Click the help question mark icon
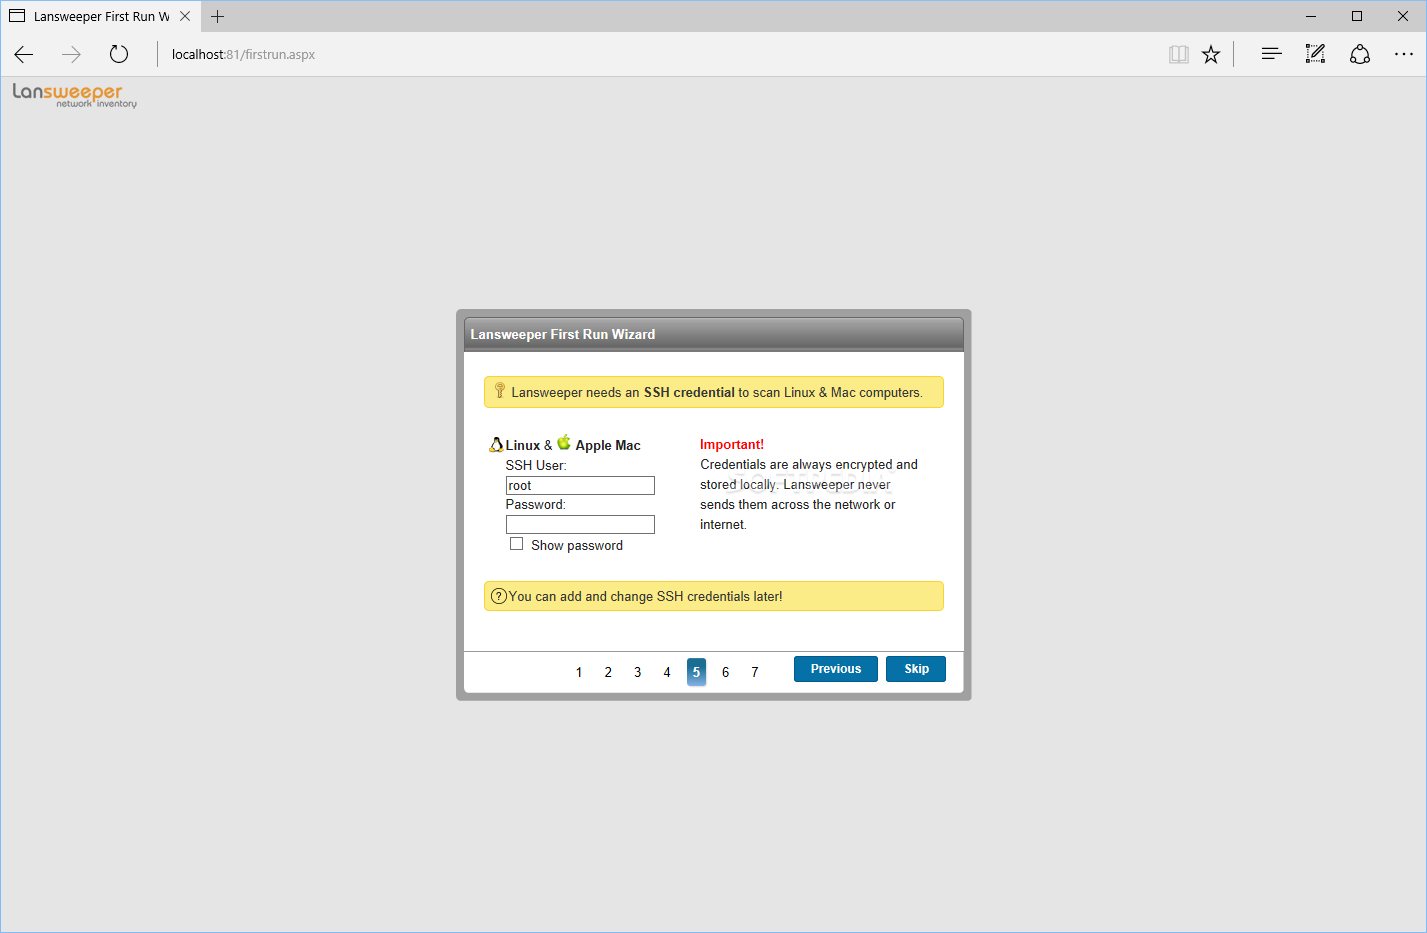The image size is (1427, 933). (x=499, y=596)
